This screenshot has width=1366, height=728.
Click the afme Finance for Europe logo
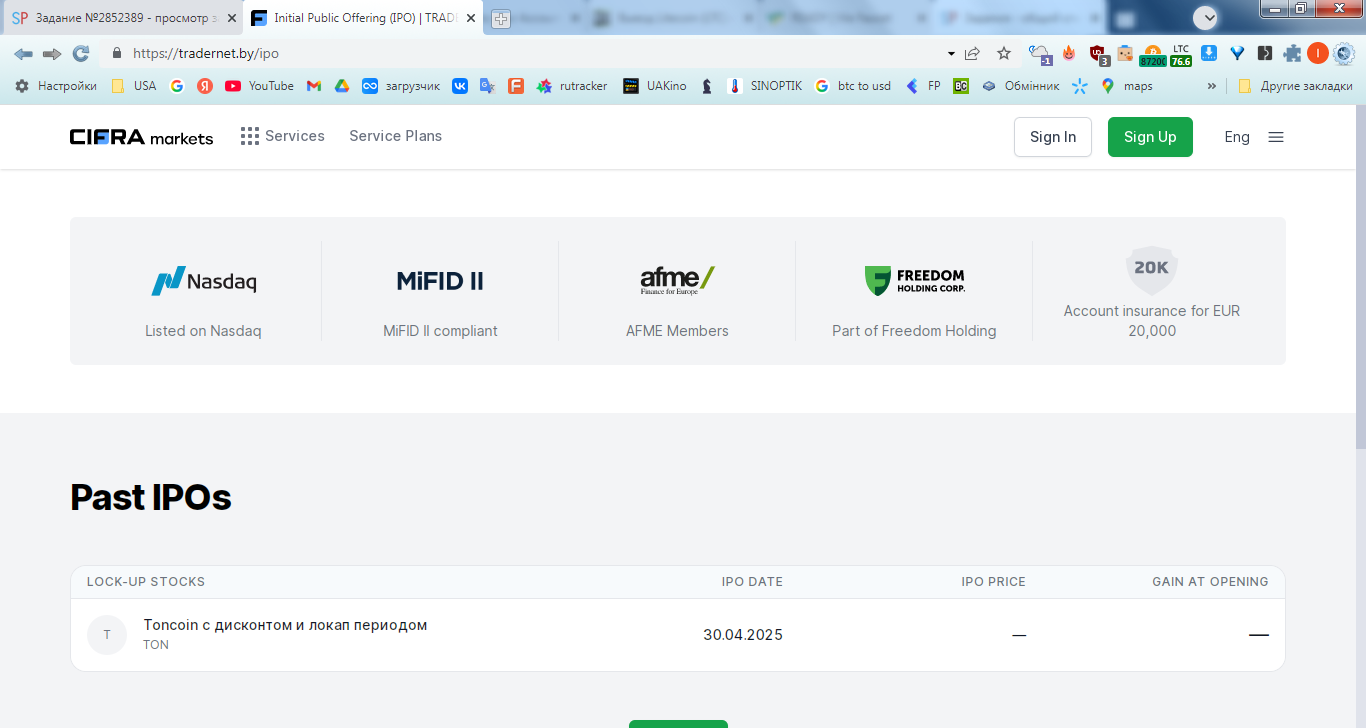pyautogui.click(x=677, y=280)
